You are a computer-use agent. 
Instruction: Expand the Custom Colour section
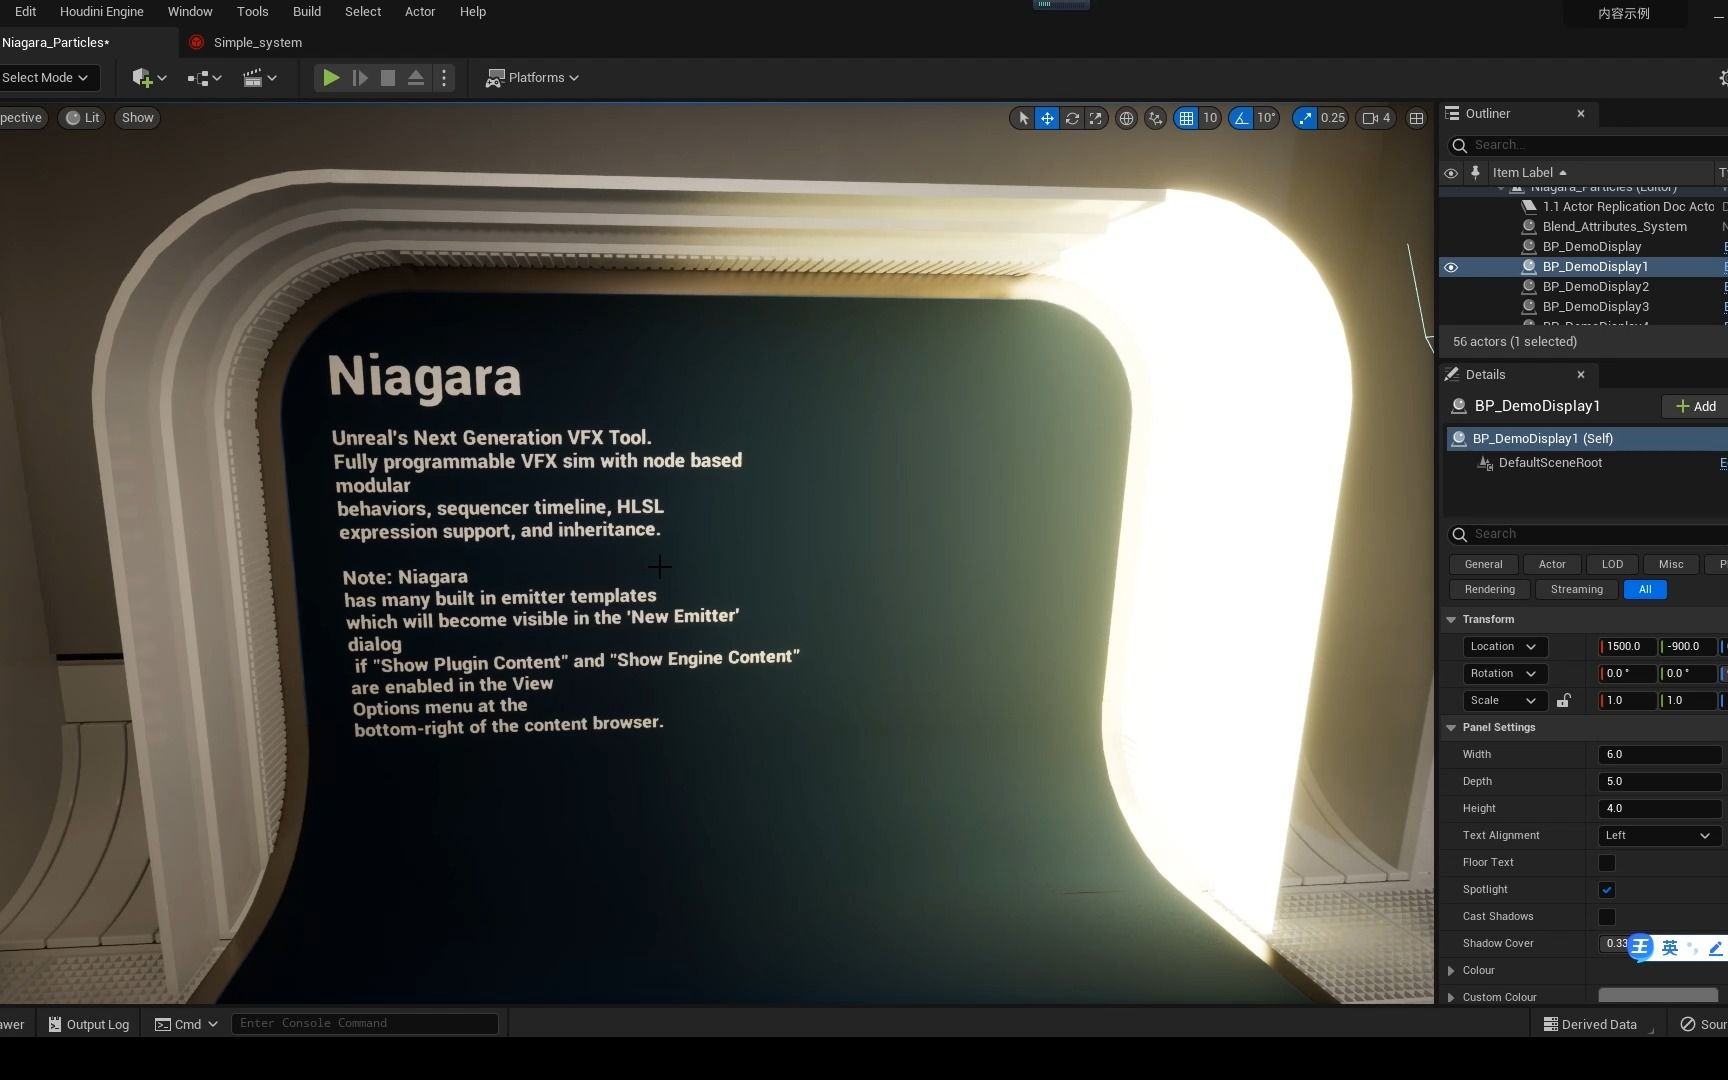pos(1452,997)
